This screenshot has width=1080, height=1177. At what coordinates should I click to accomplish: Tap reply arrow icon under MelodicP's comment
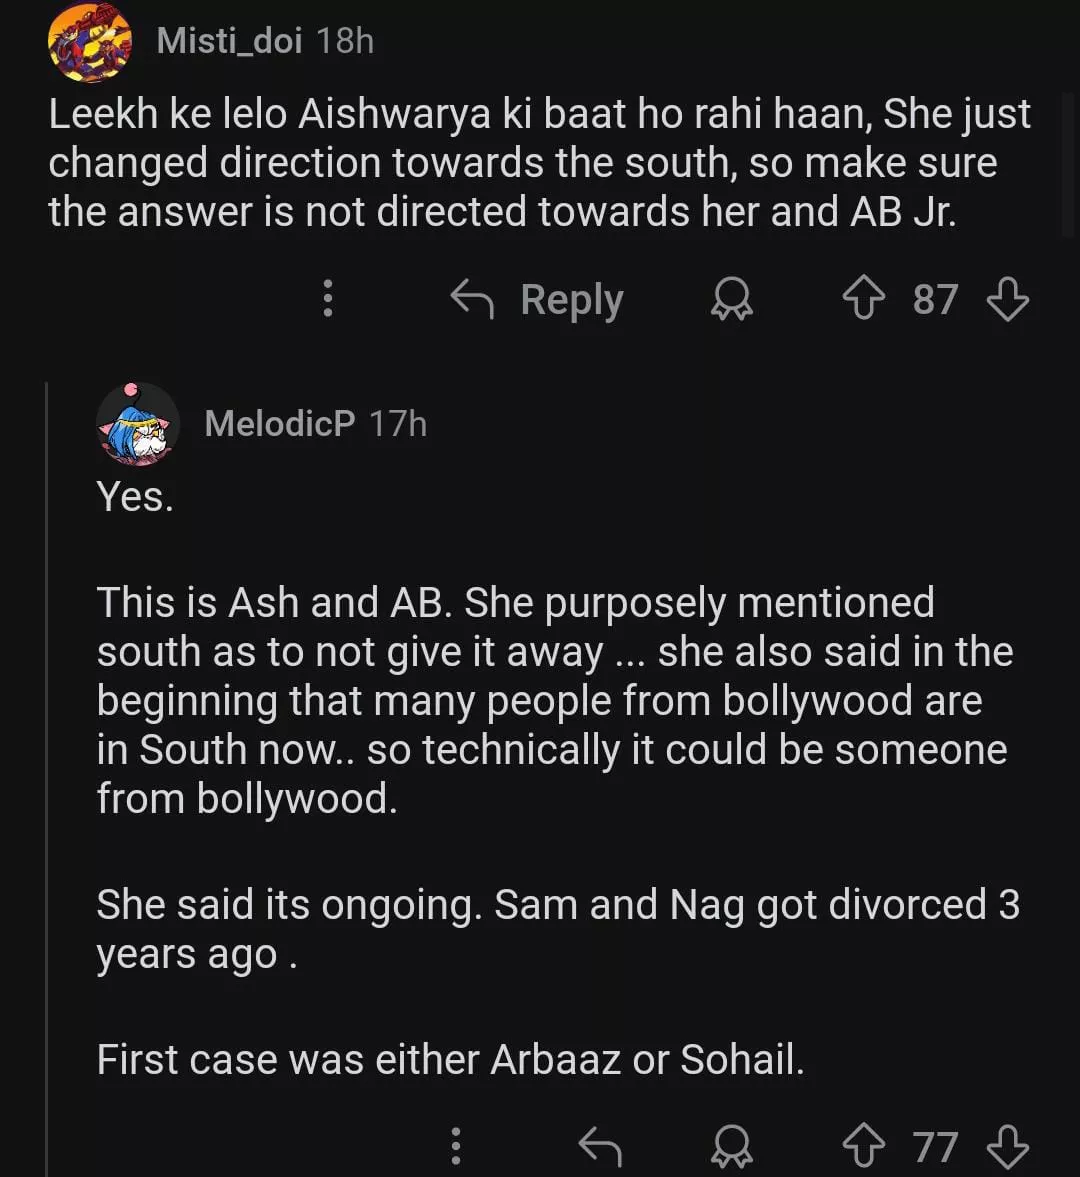pyautogui.click(x=600, y=1146)
